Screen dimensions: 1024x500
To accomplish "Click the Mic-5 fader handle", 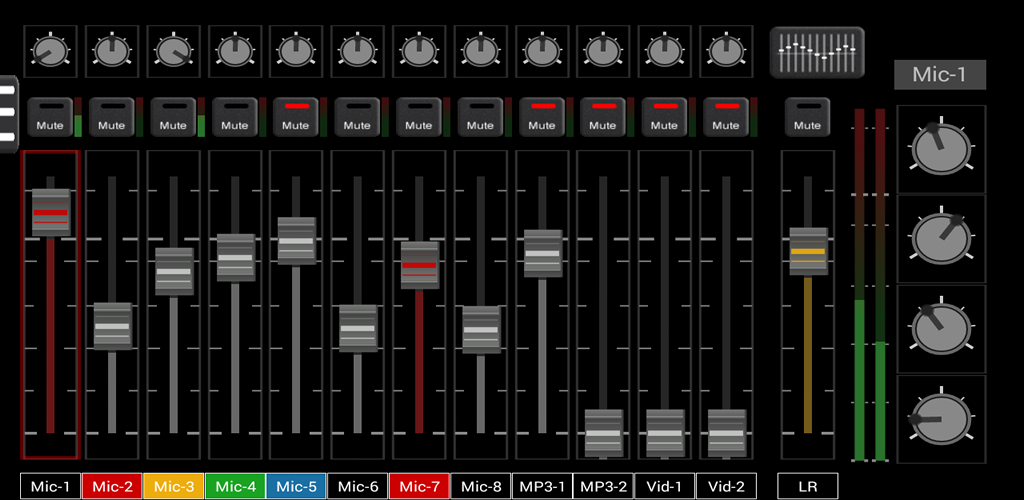I will tap(296, 241).
